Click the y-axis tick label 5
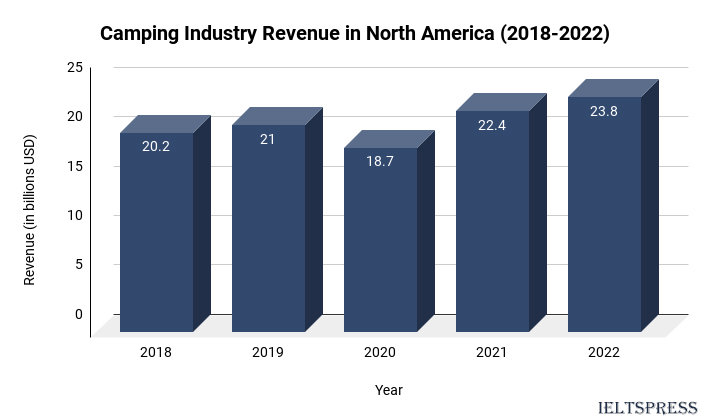 coord(79,264)
